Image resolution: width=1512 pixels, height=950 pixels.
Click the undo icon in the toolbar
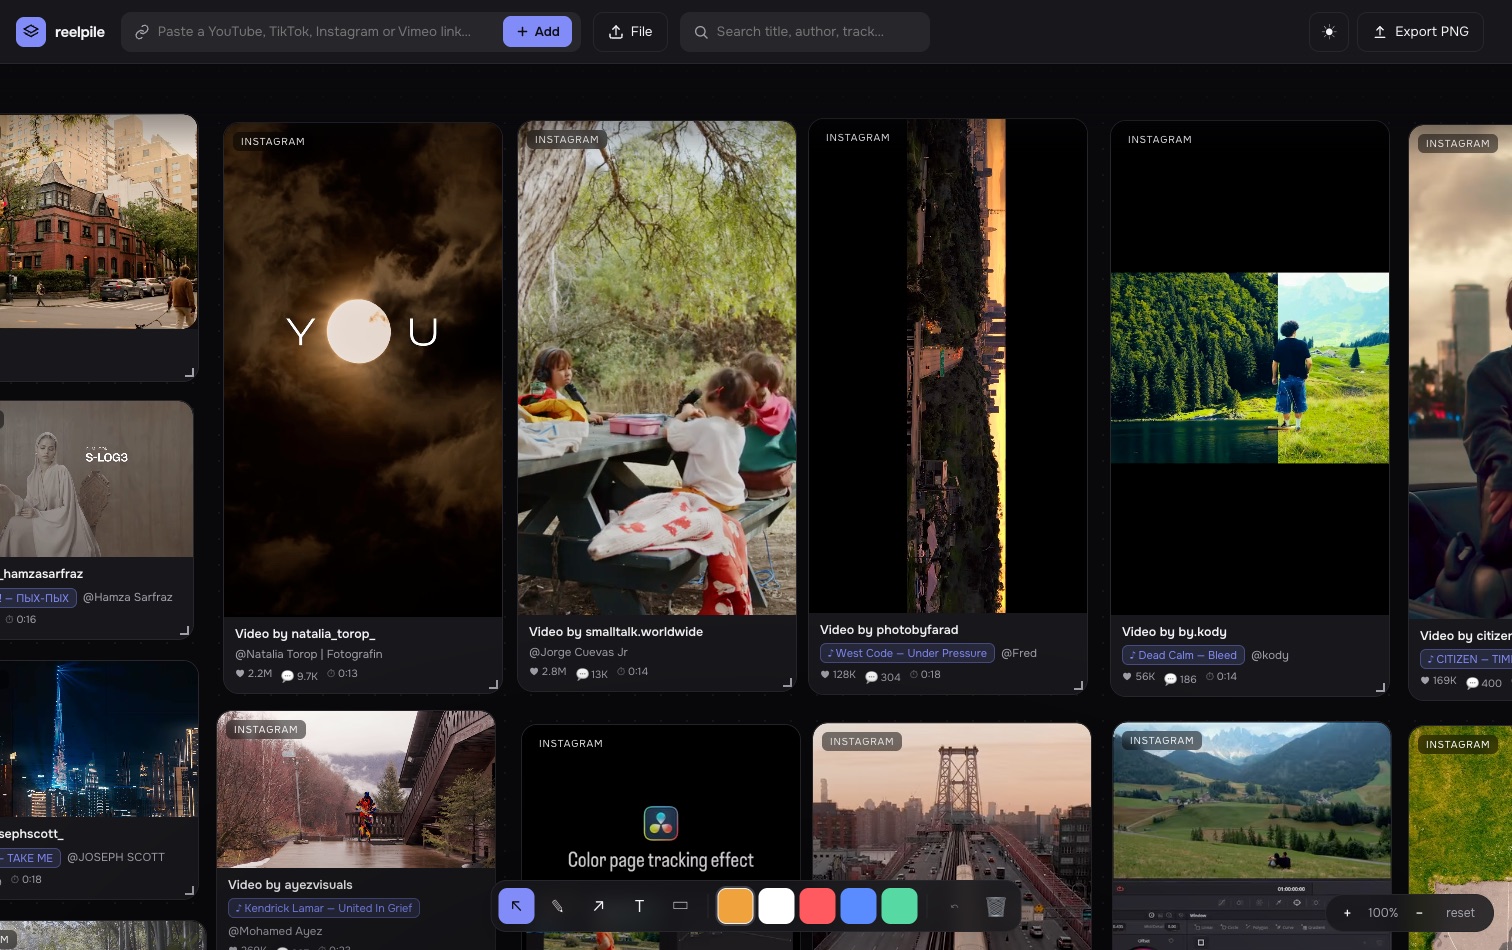pos(954,906)
